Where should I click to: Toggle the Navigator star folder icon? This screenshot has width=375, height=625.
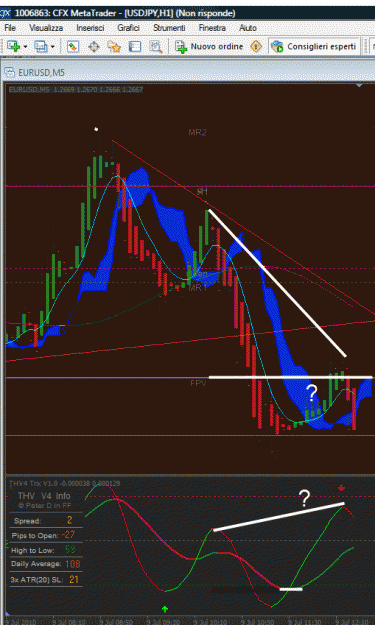tap(114, 47)
